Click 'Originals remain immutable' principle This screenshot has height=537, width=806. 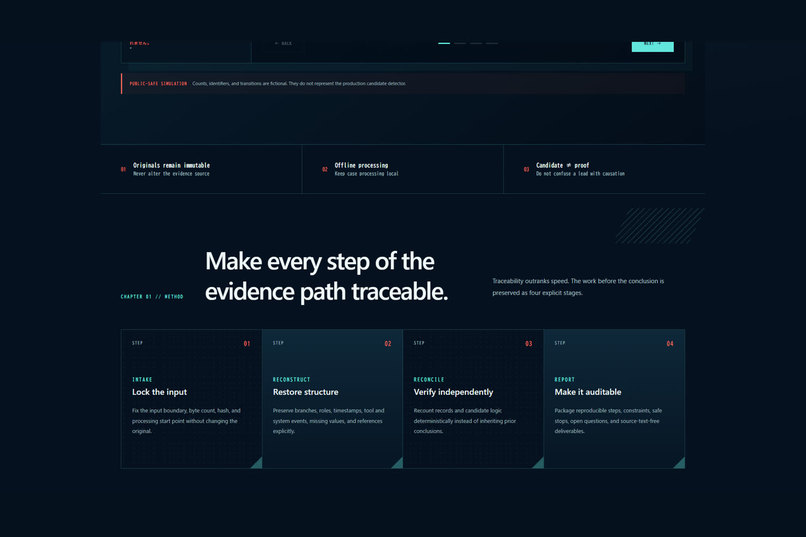coord(171,165)
